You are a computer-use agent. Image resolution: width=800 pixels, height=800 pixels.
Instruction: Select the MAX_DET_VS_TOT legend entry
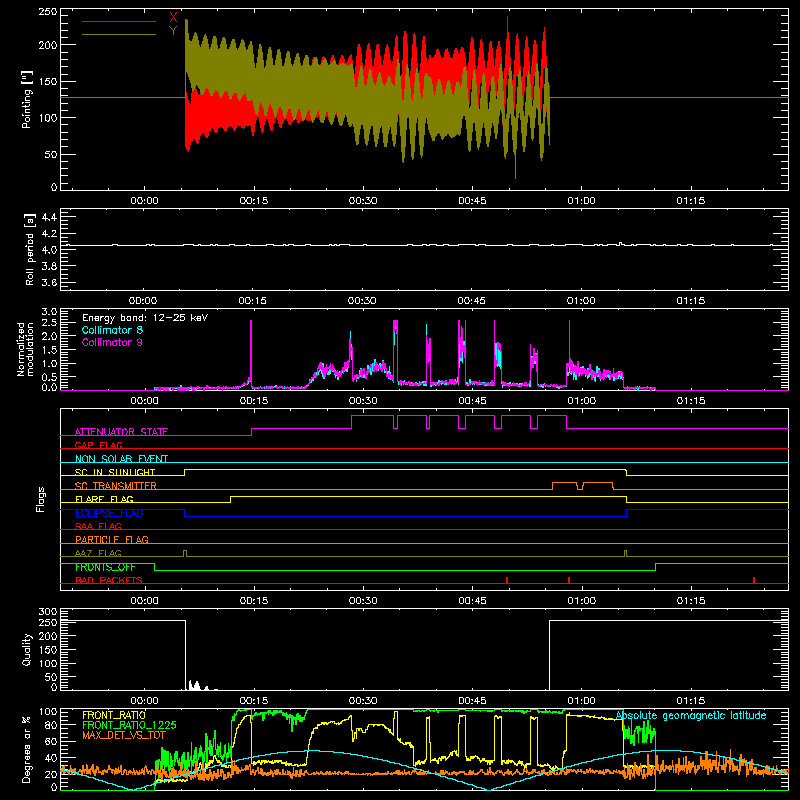pyautogui.click(x=124, y=735)
